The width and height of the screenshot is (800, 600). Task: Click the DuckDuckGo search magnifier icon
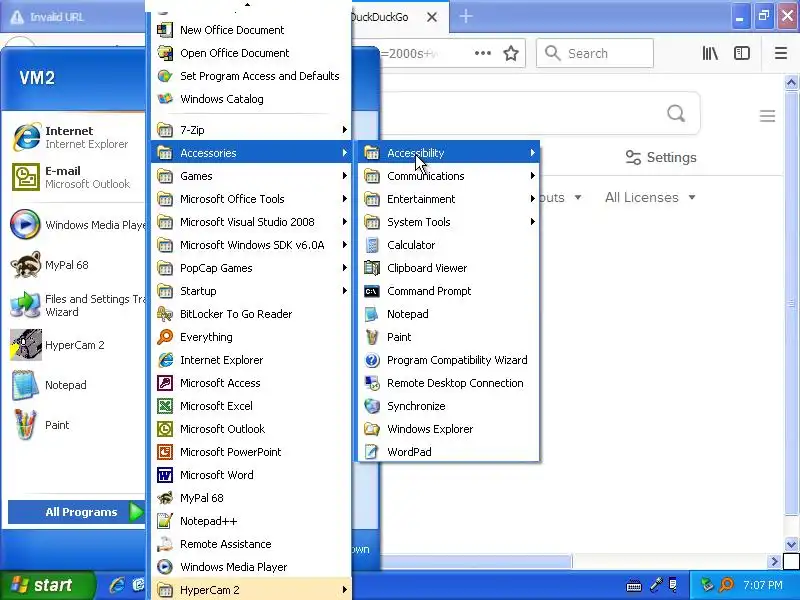[x=676, y=113]
